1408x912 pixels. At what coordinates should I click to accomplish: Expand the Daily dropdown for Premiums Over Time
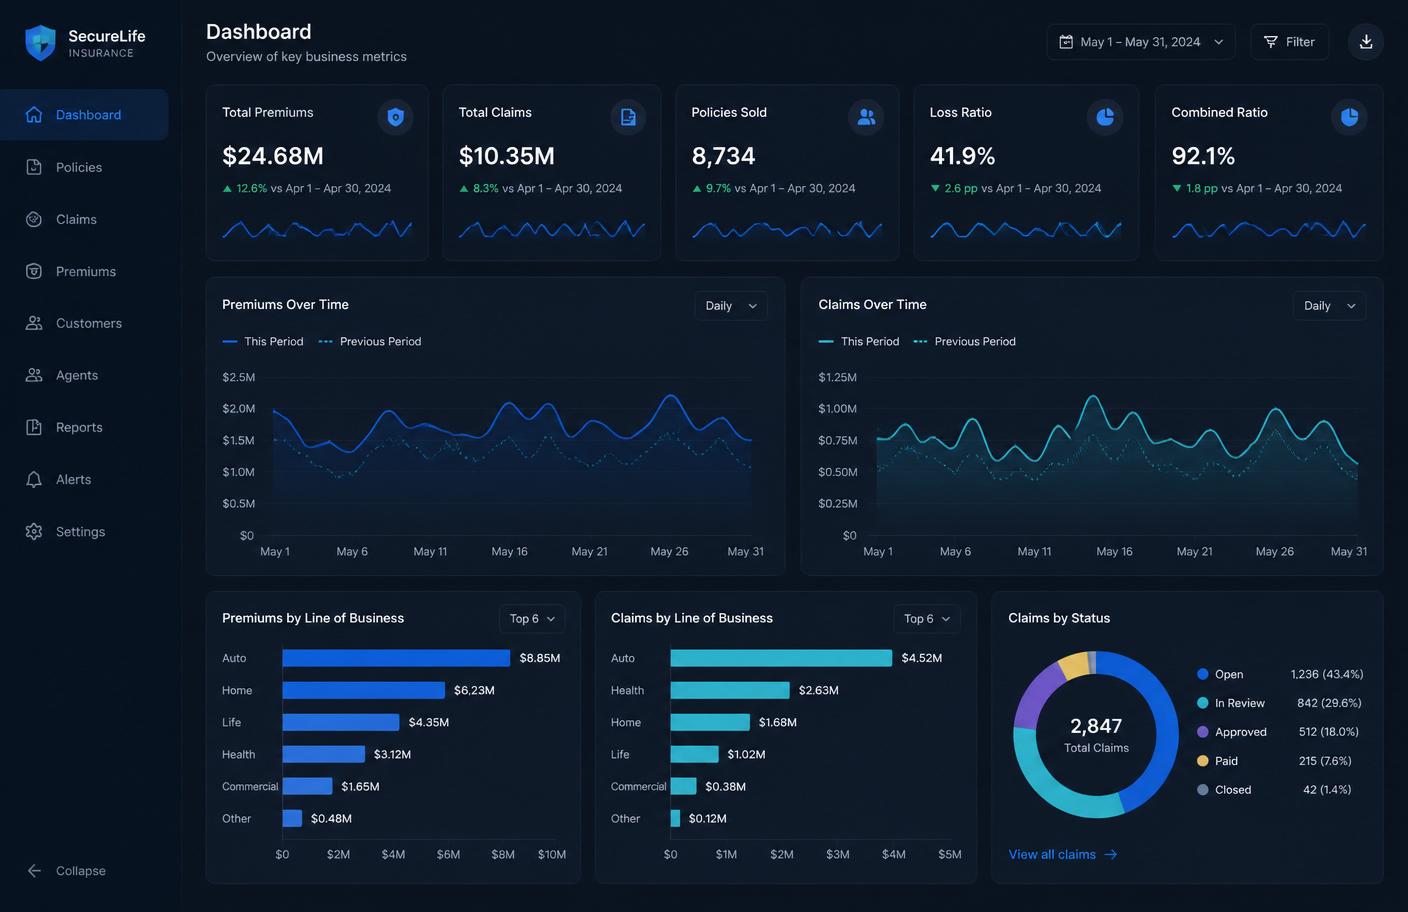tap(731, 306)
